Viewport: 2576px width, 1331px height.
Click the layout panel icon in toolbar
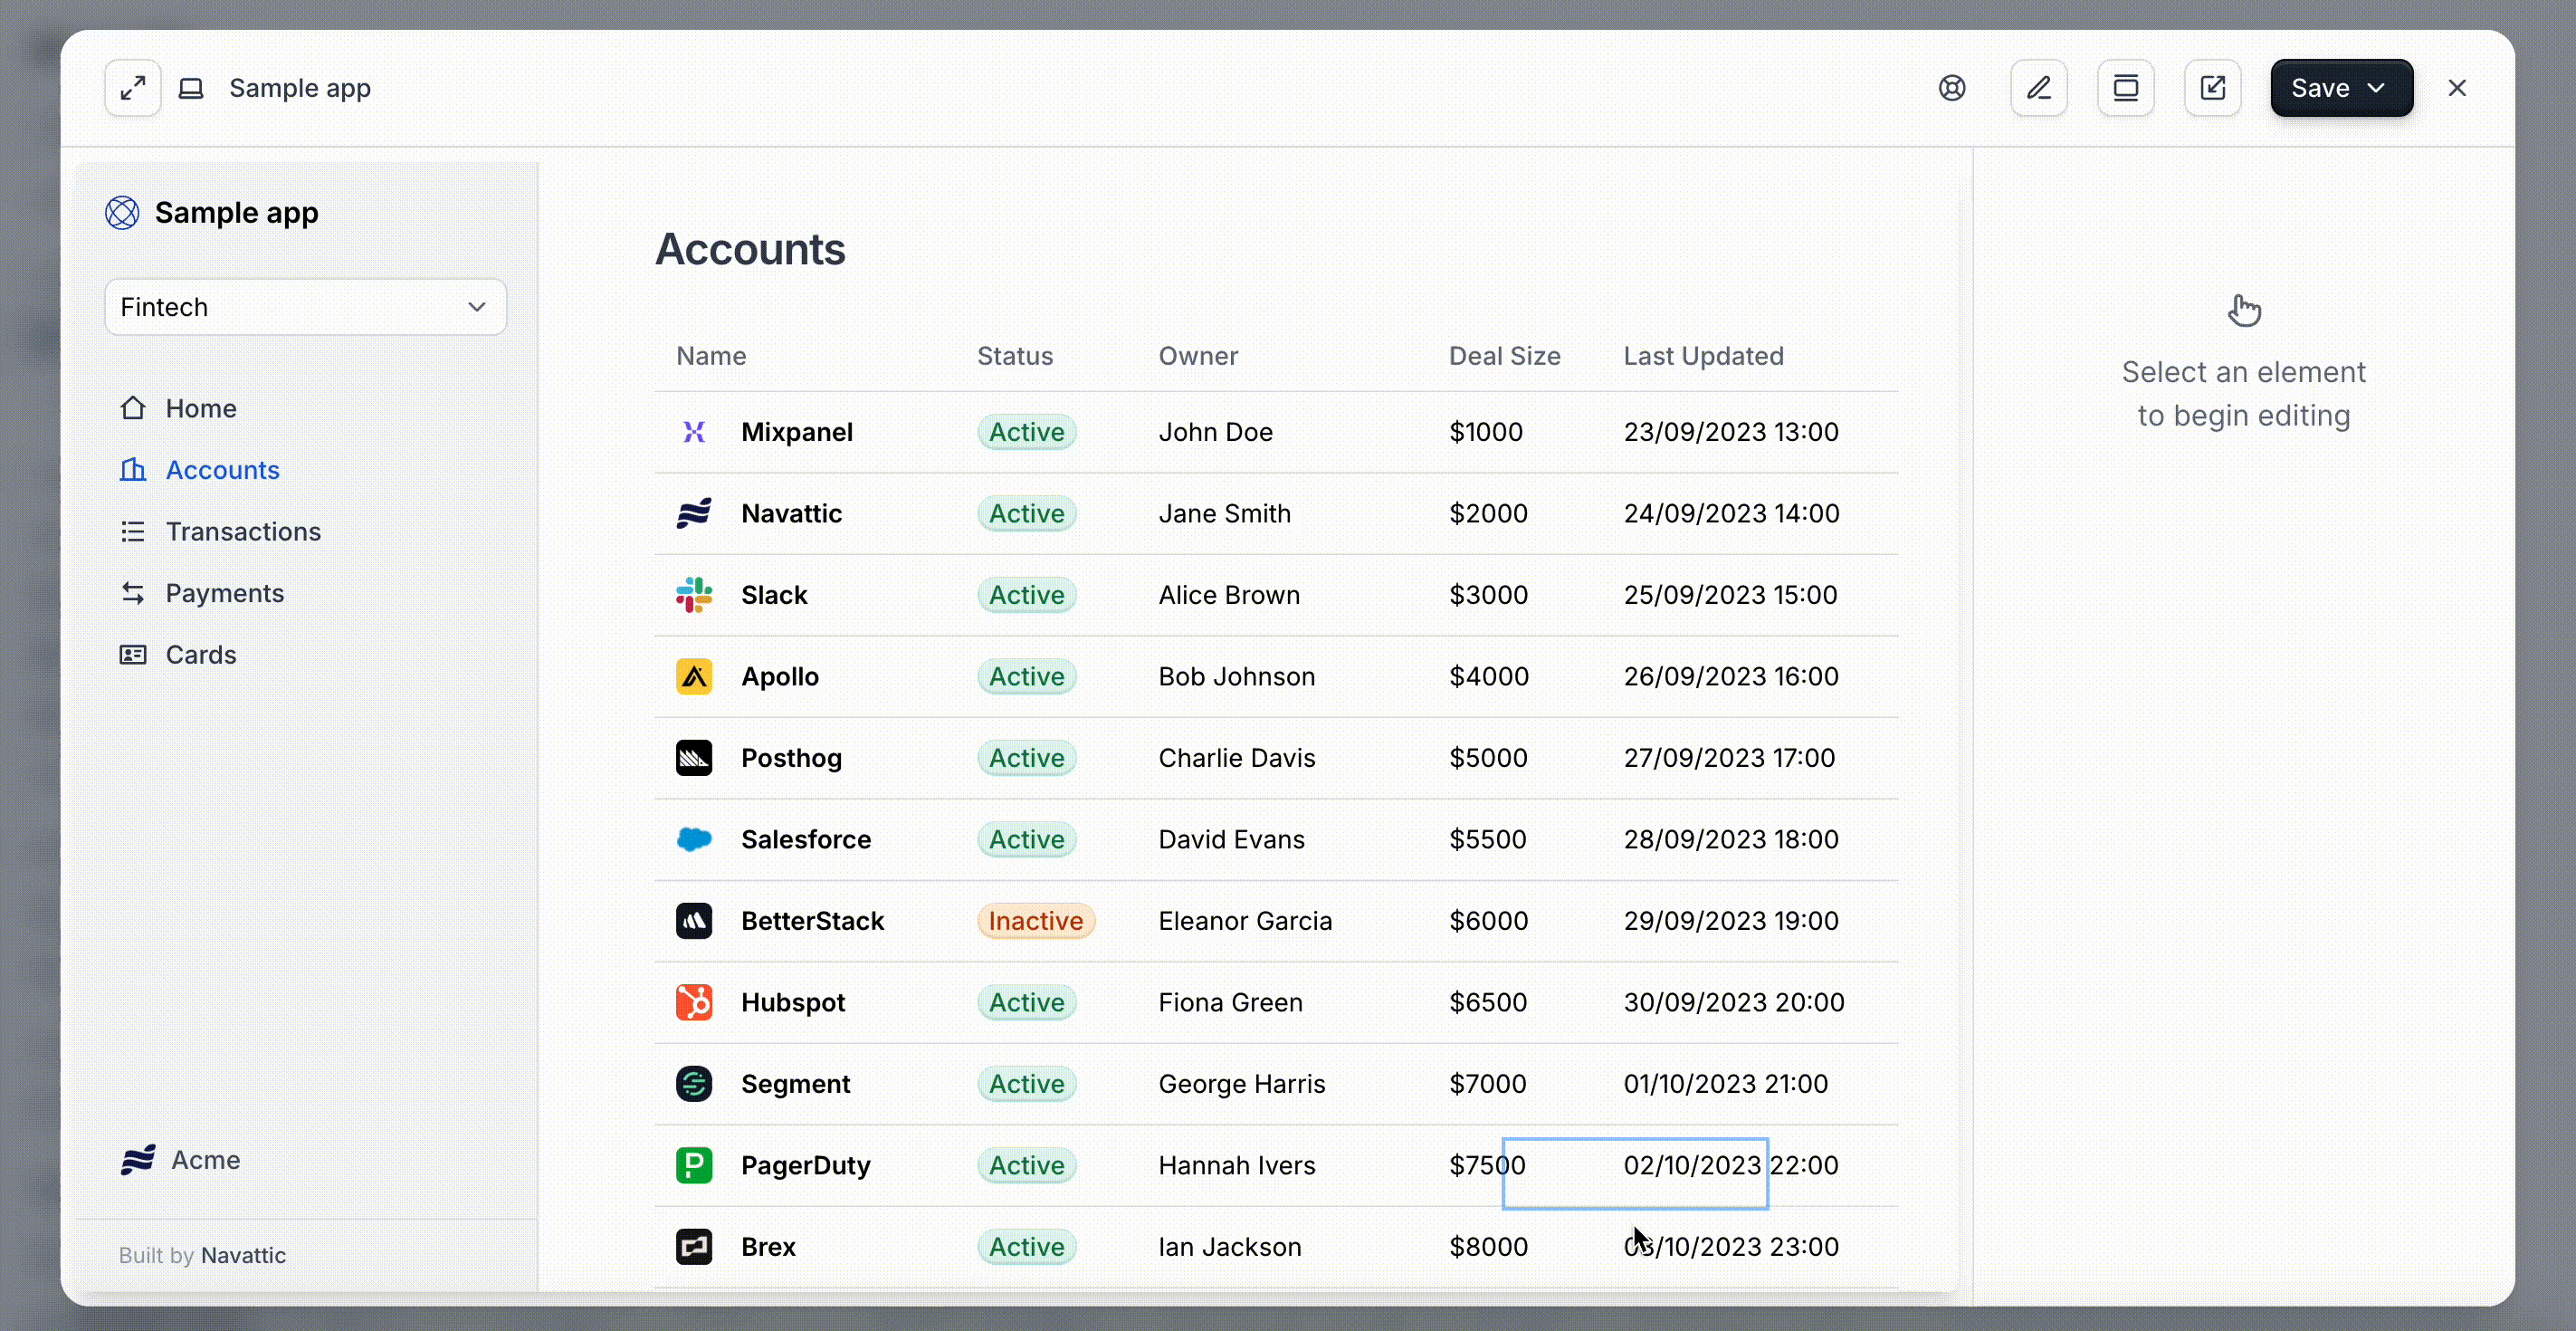point(2125,88)
